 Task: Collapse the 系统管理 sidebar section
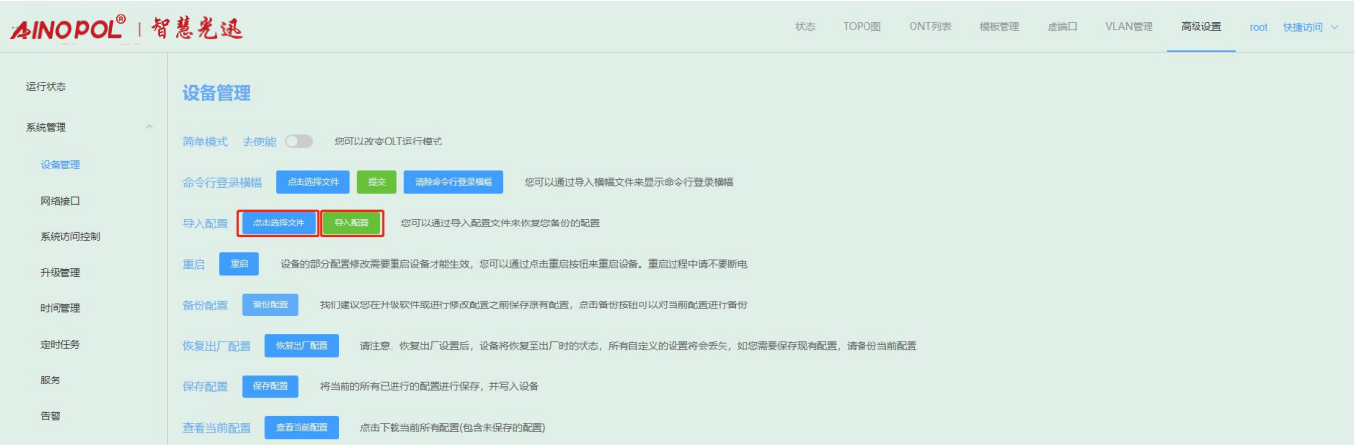click(150, 127)
